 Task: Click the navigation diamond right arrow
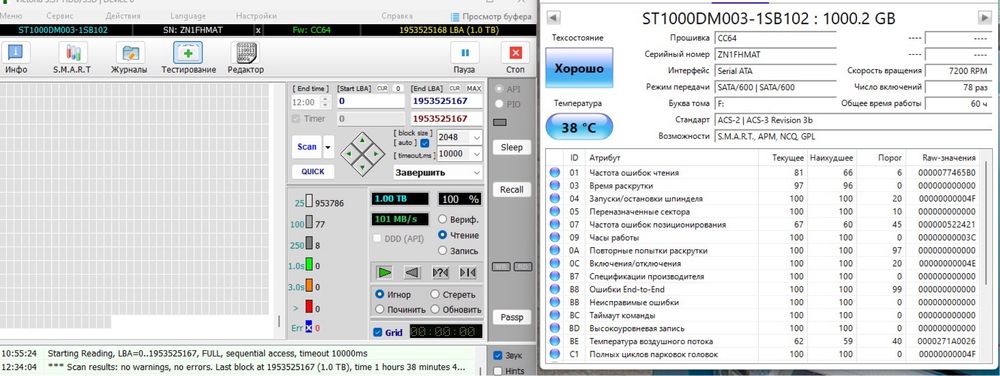(376, 153)
